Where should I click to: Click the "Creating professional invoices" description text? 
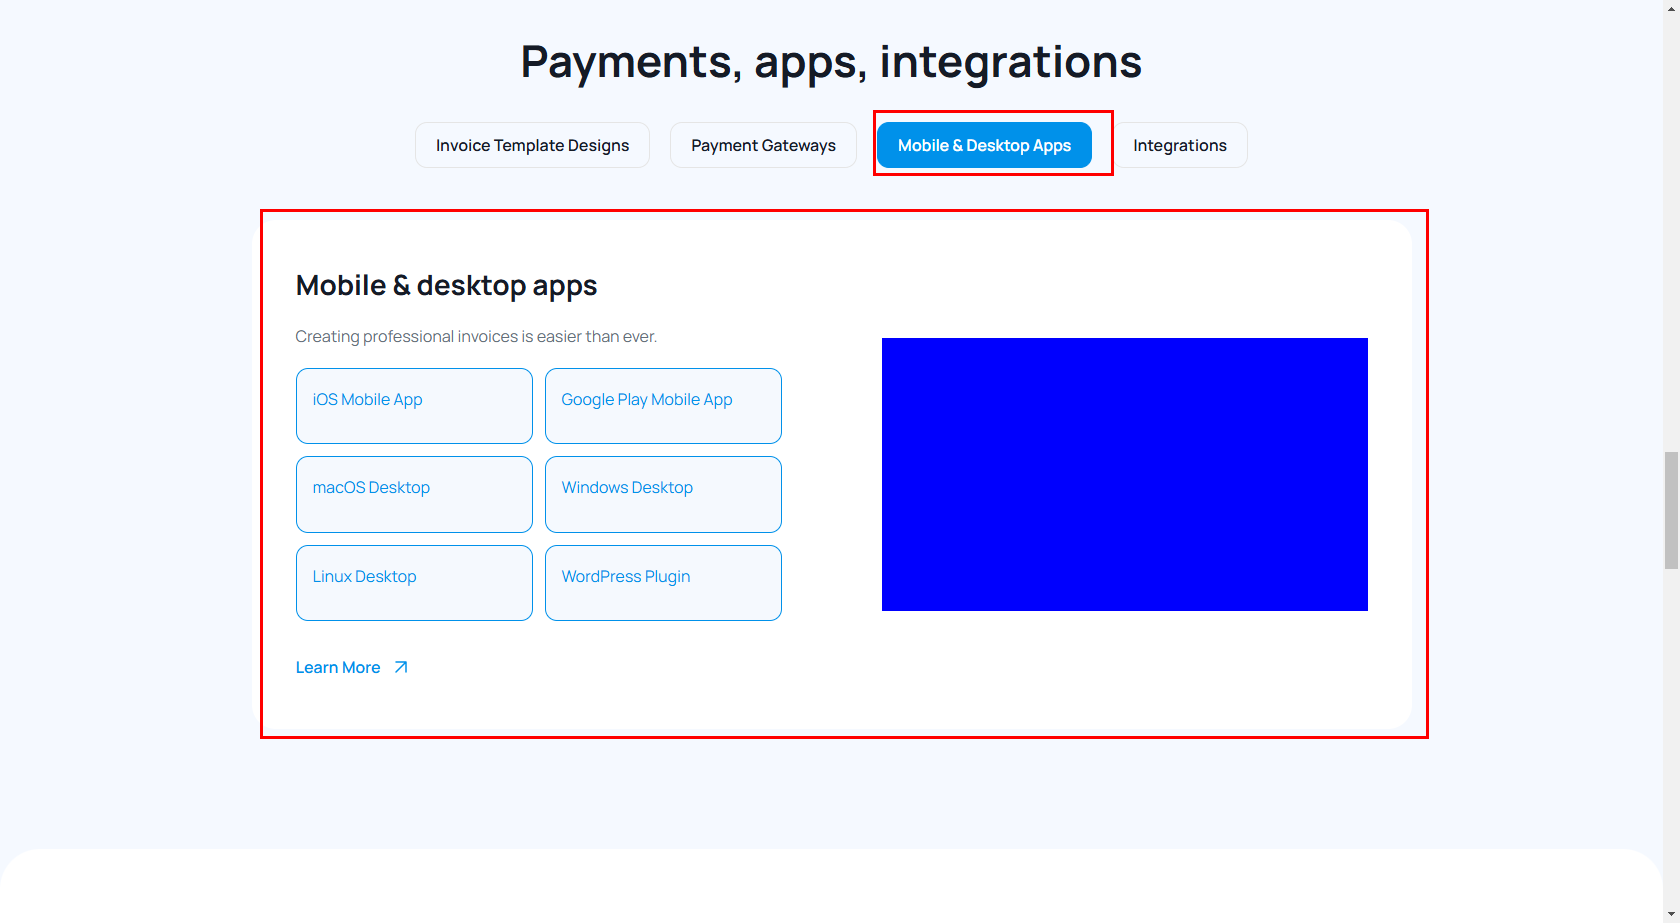click(476, 337)
